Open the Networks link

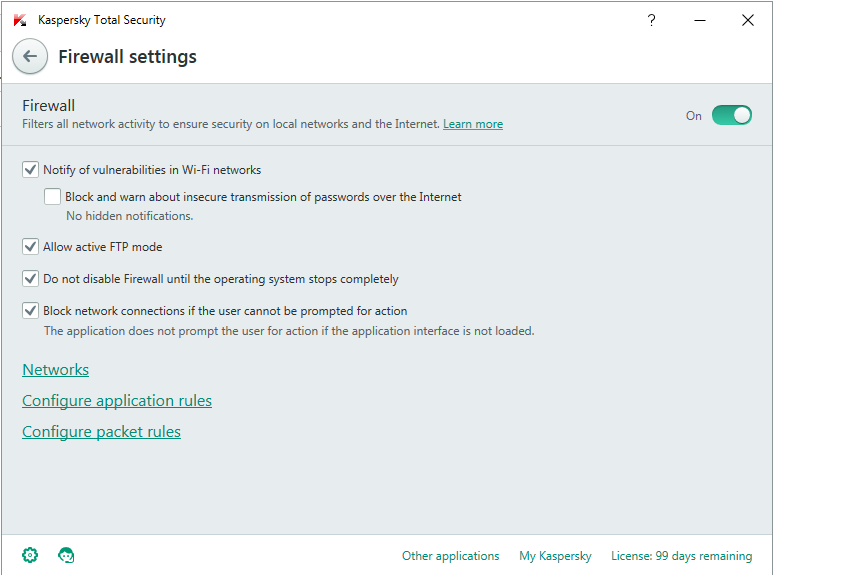point(56,370)
